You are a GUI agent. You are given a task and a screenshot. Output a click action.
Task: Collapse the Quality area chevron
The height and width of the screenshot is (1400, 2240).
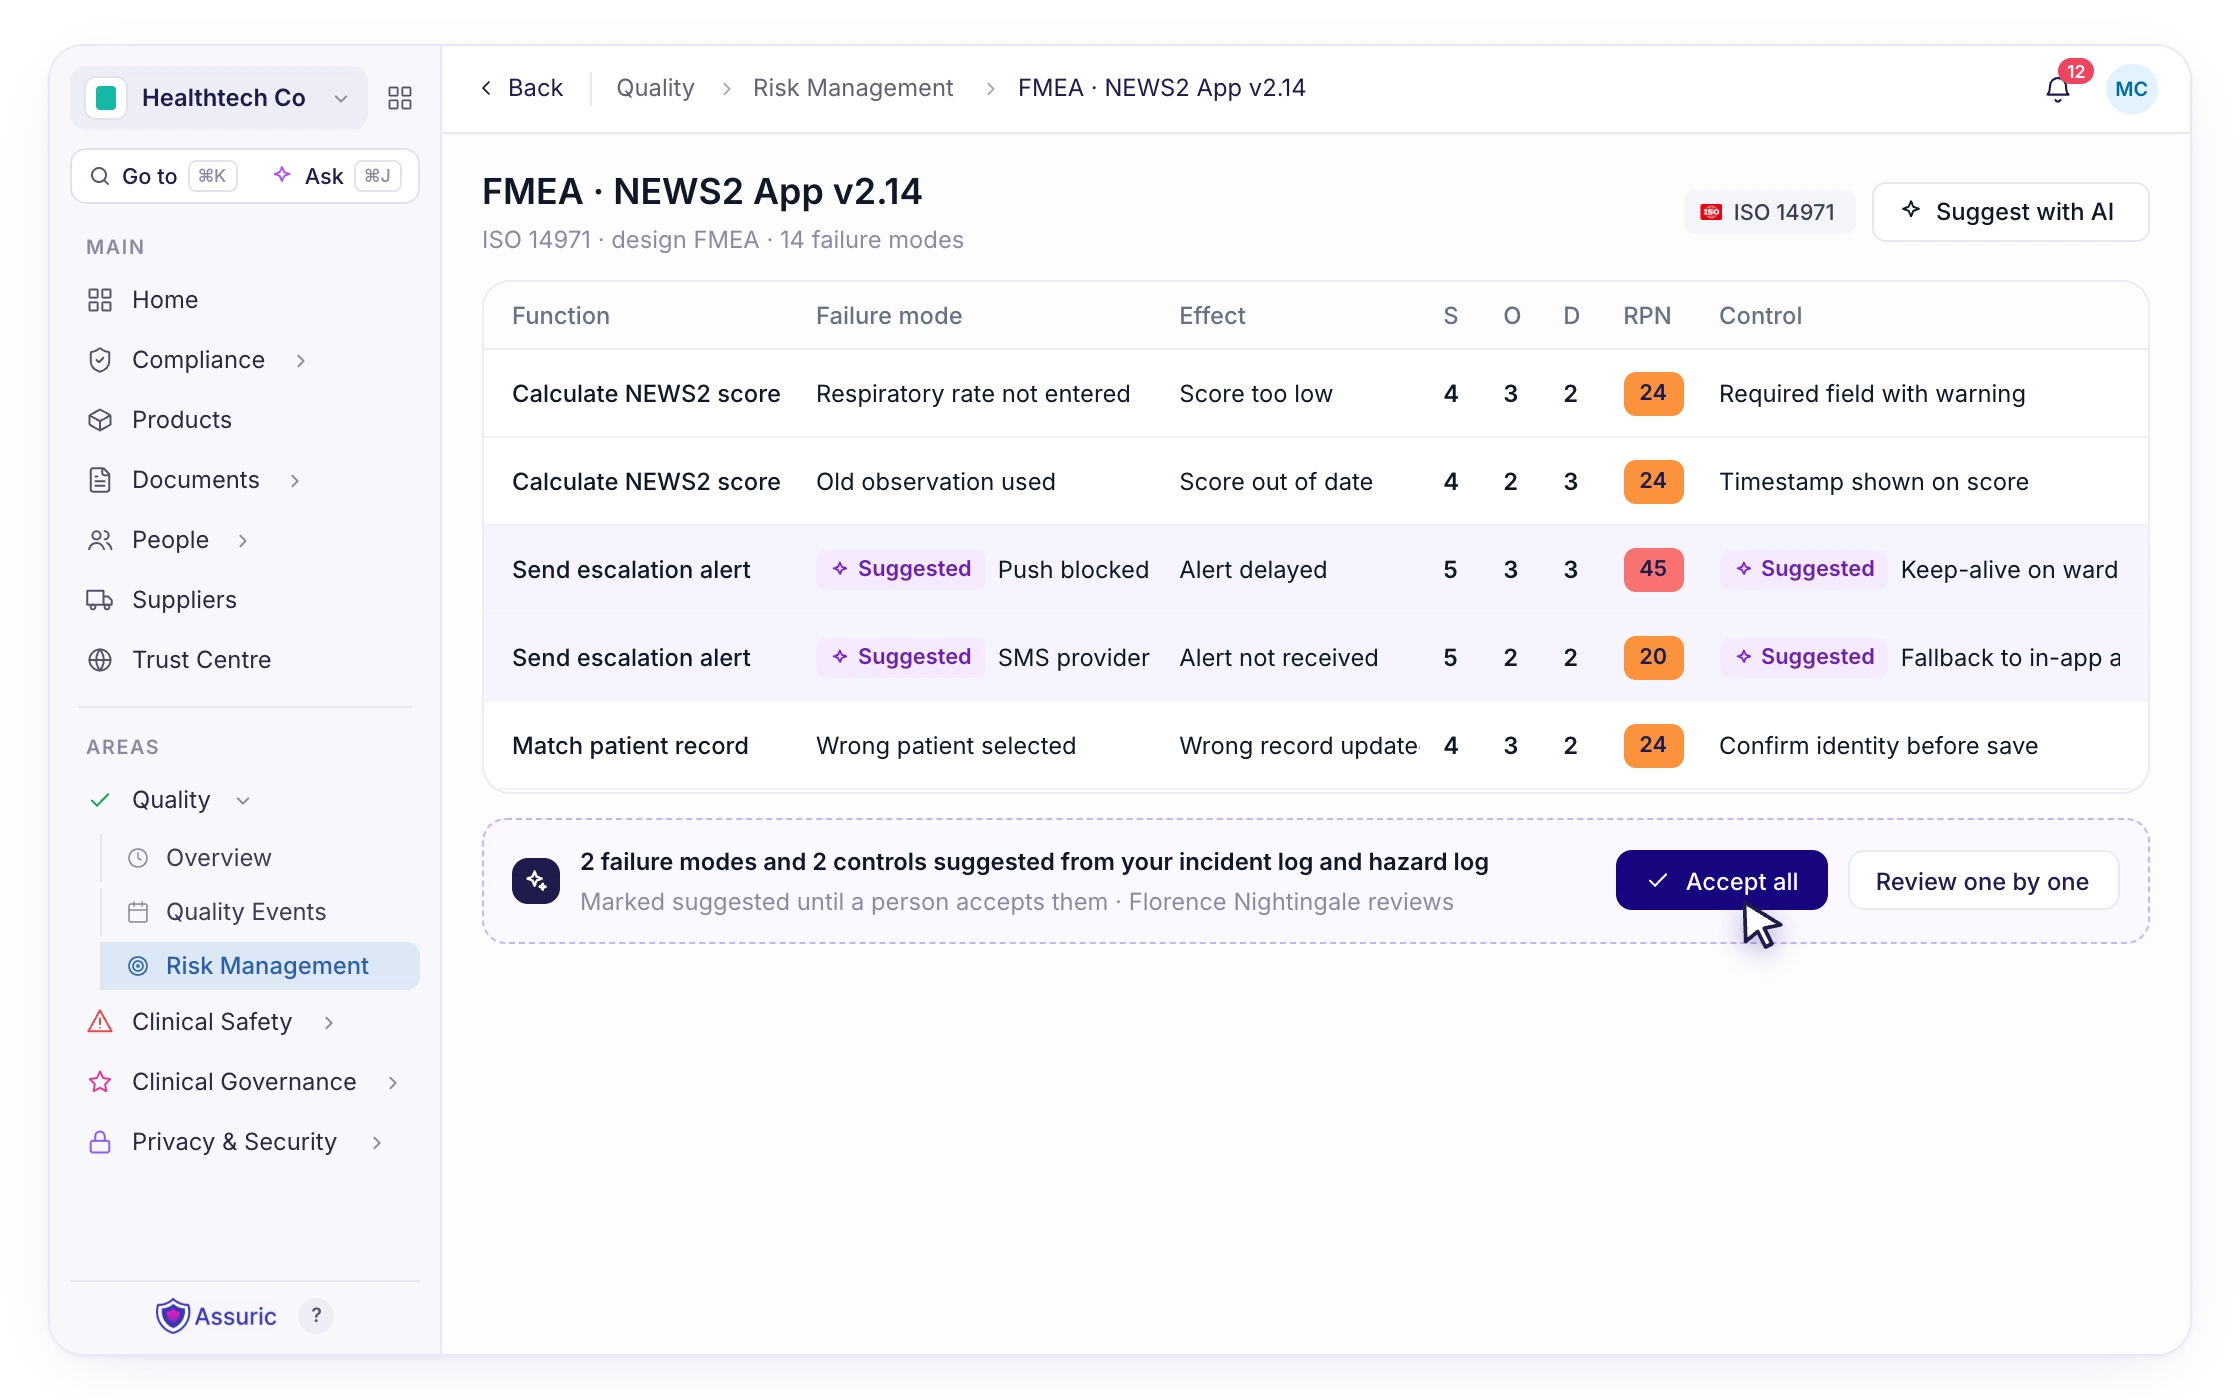243,800
